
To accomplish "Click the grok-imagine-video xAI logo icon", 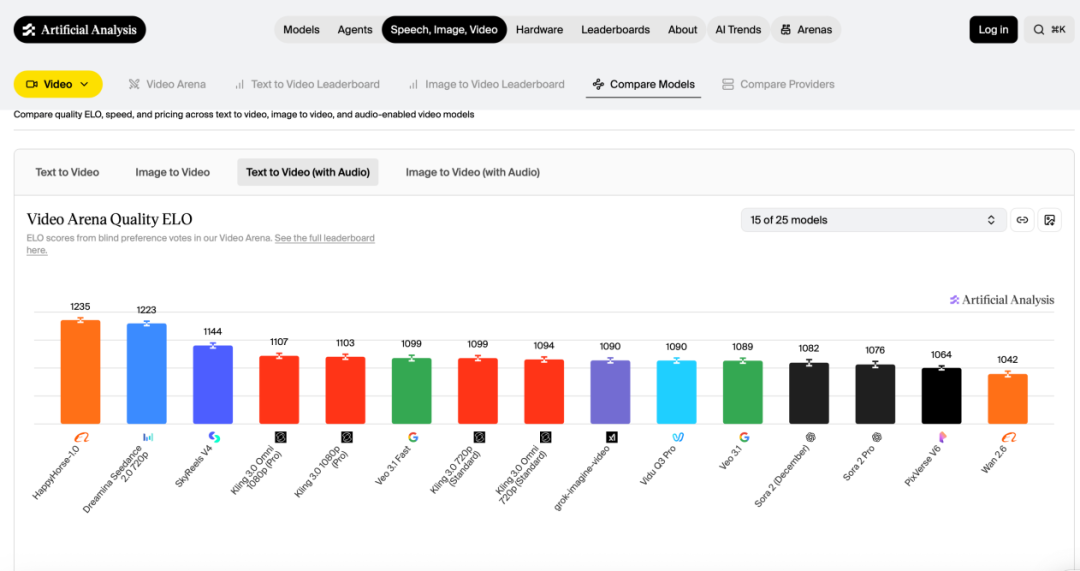I will (x=611, y=437).
